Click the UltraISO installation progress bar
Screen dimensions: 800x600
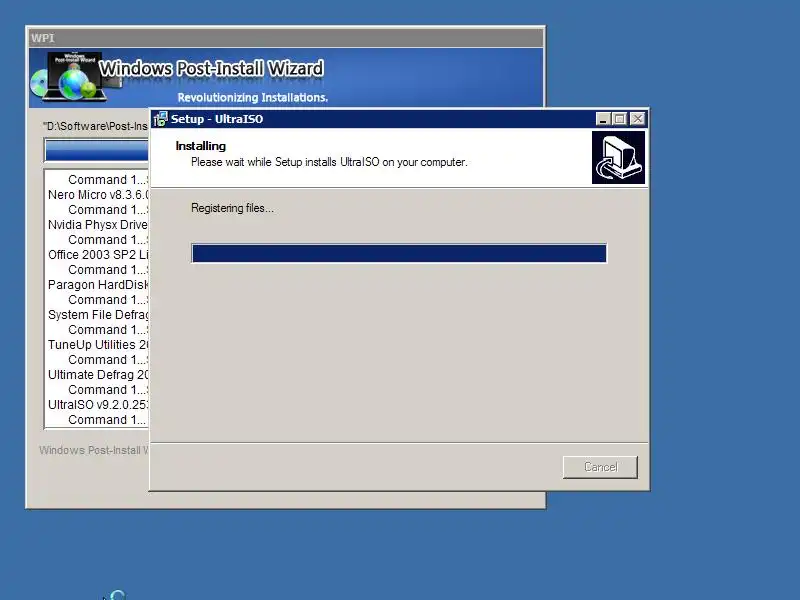coord(399,253)
